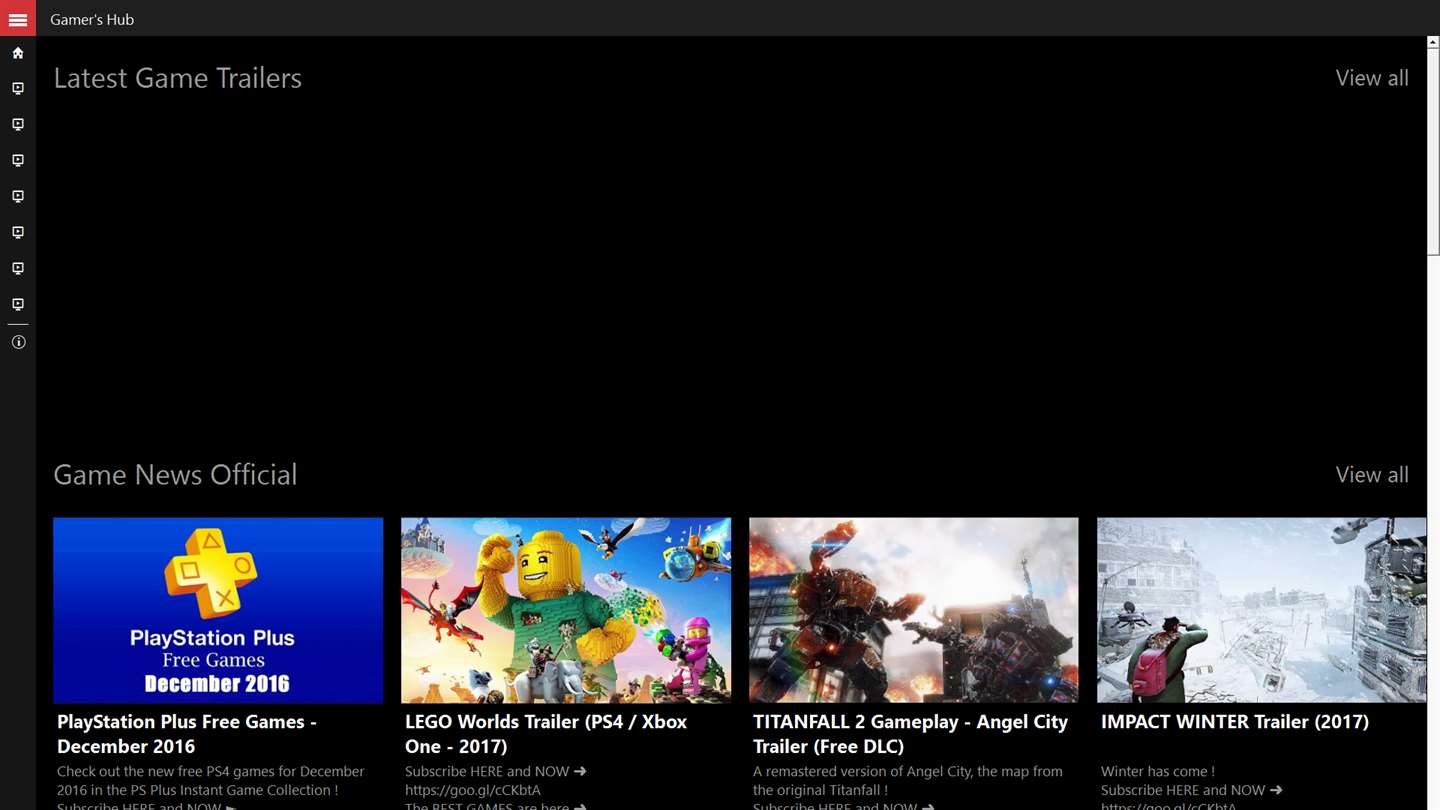Open the last video channel icon above the divider
1440x810 pixels.
(x=18, y=305)
